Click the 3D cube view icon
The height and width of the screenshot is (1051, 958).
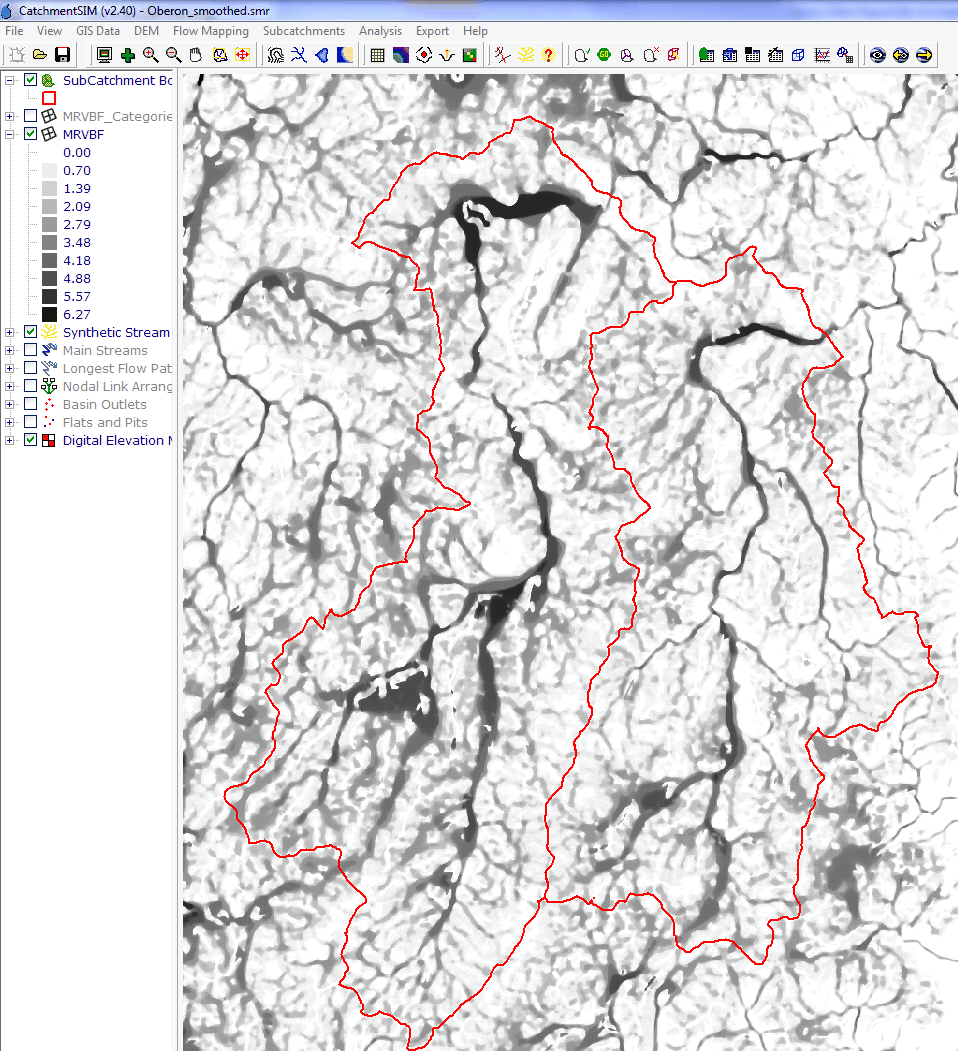click(x=798, y=55)
